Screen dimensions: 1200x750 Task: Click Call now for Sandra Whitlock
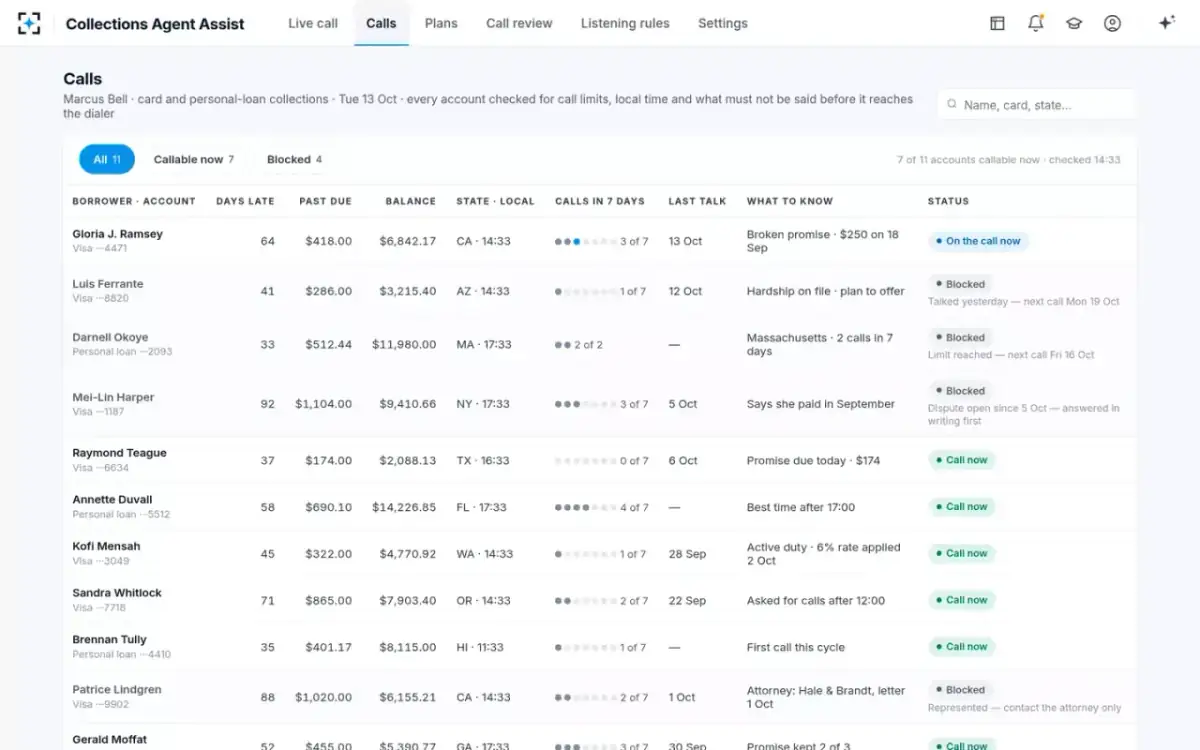961,600
